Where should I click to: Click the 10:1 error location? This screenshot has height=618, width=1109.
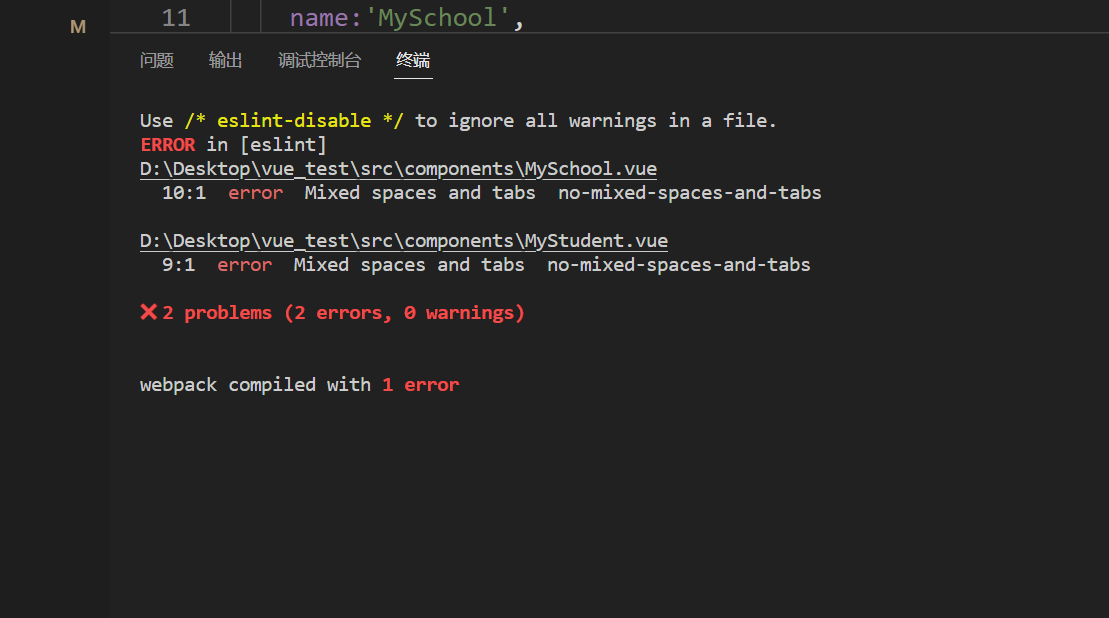(184, 193)
